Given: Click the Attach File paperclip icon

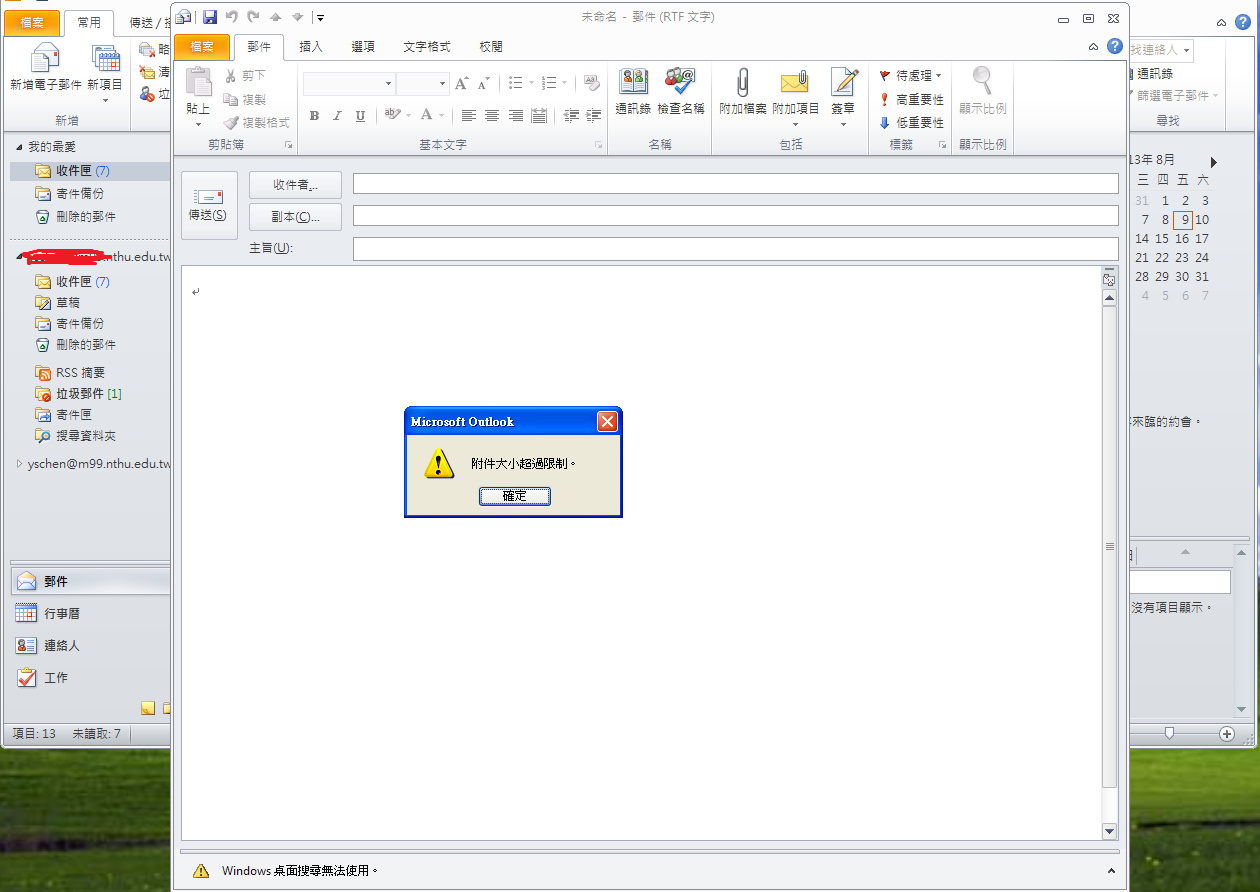Looking at the screenshot, I should tap(742, 83).
